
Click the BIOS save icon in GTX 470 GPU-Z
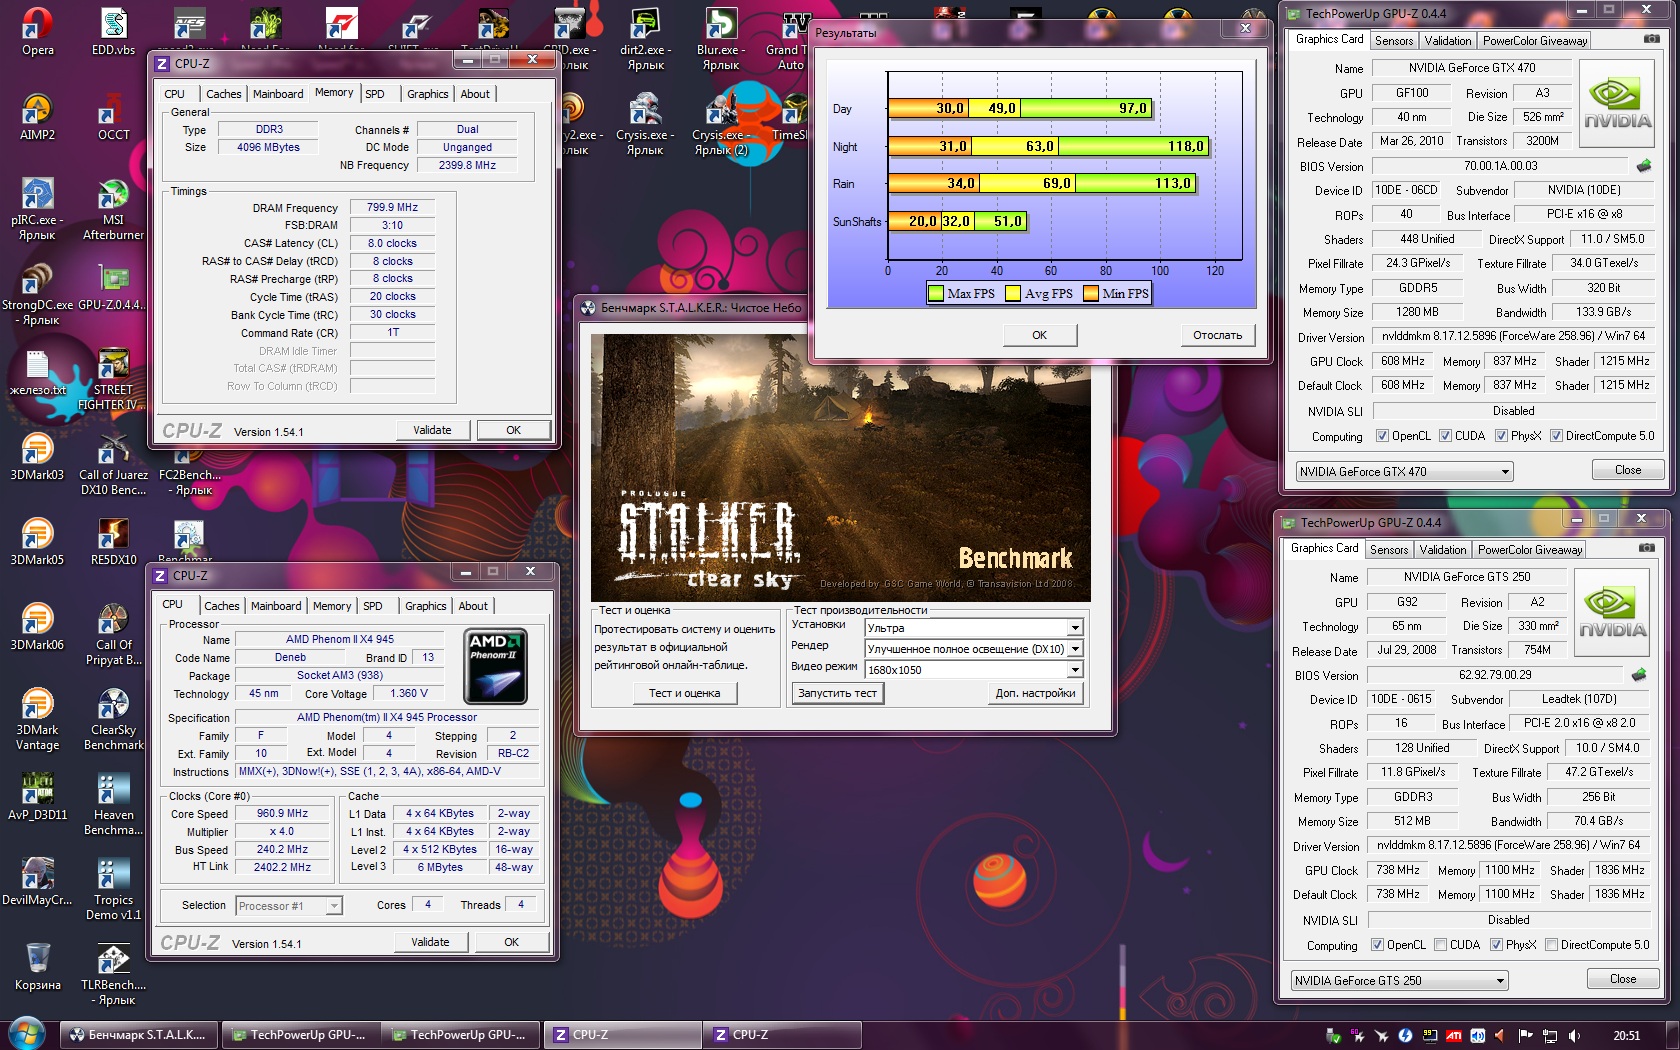pos(1643,166)
